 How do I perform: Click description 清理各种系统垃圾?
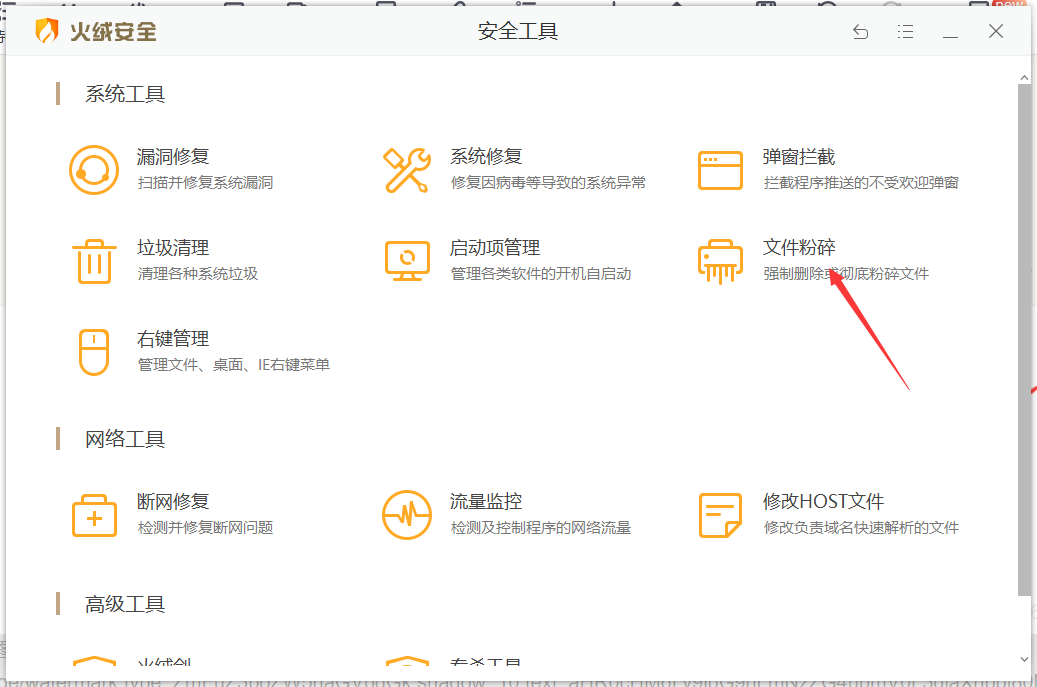(x=198, y=274)
